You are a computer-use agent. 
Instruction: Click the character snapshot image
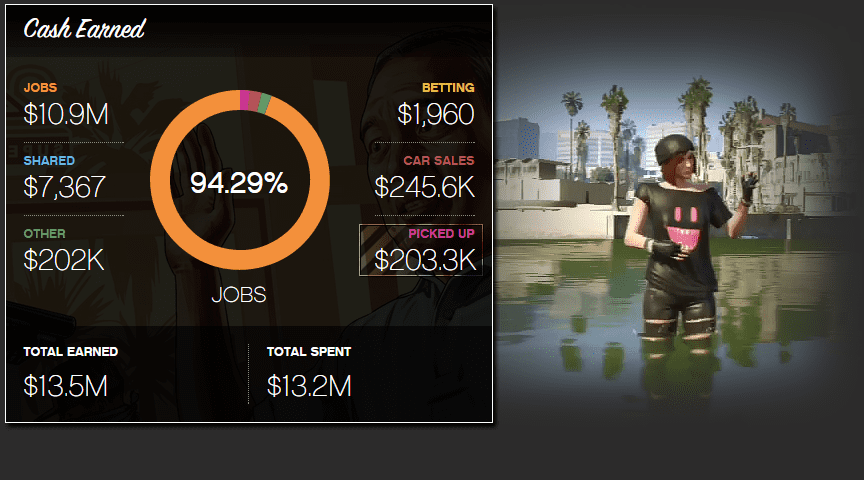(x=677, y=242)
